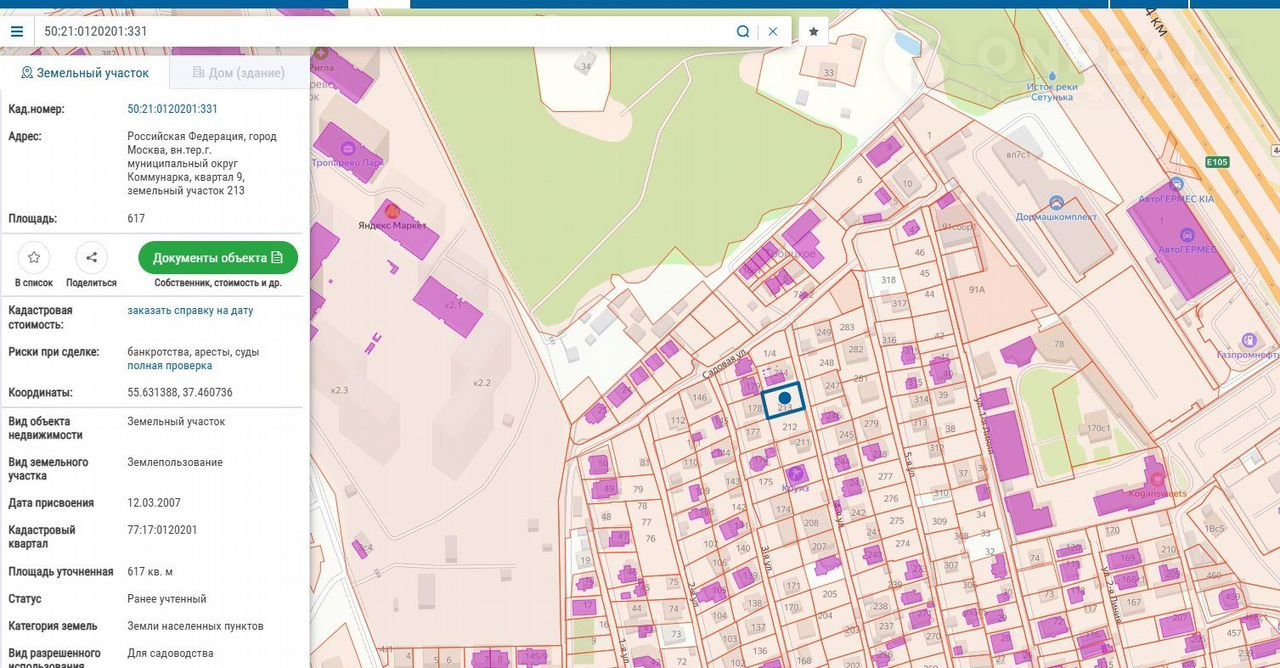Click the star favorites button beside search
Viewport: 1280px width, 668px height.
coord(814,31)
